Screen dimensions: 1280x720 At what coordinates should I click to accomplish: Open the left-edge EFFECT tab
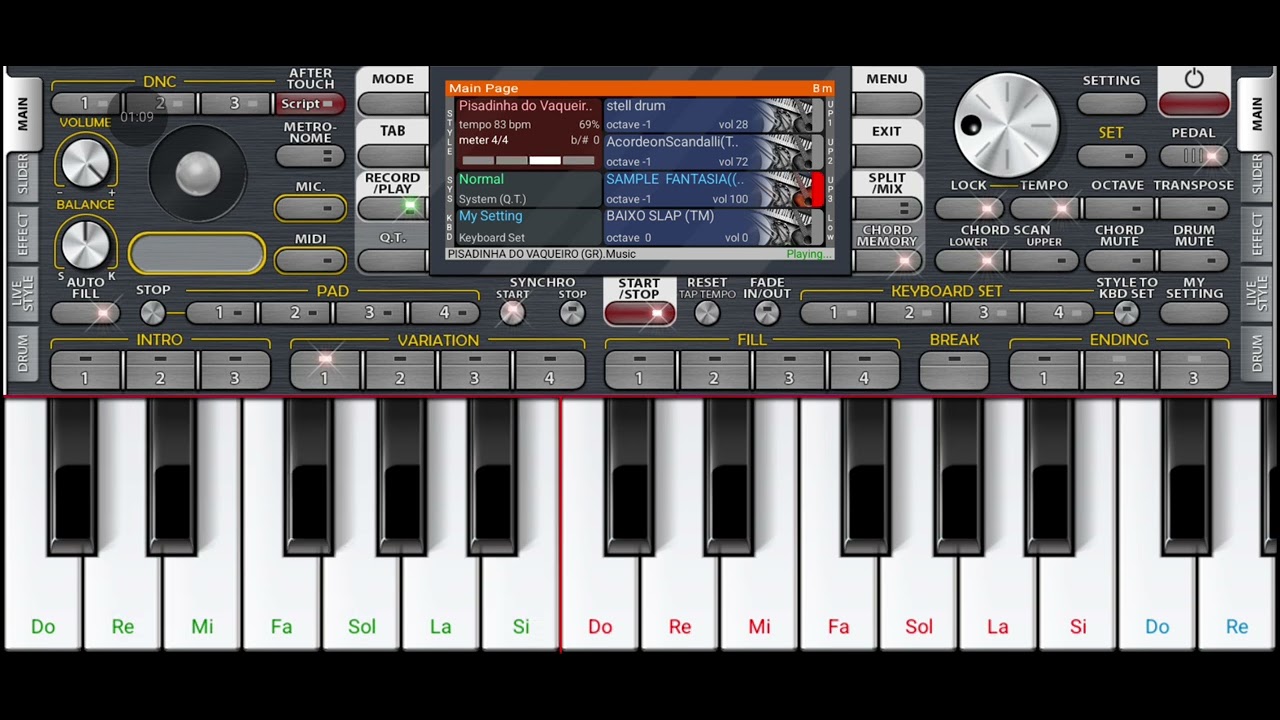click(22, 235)
